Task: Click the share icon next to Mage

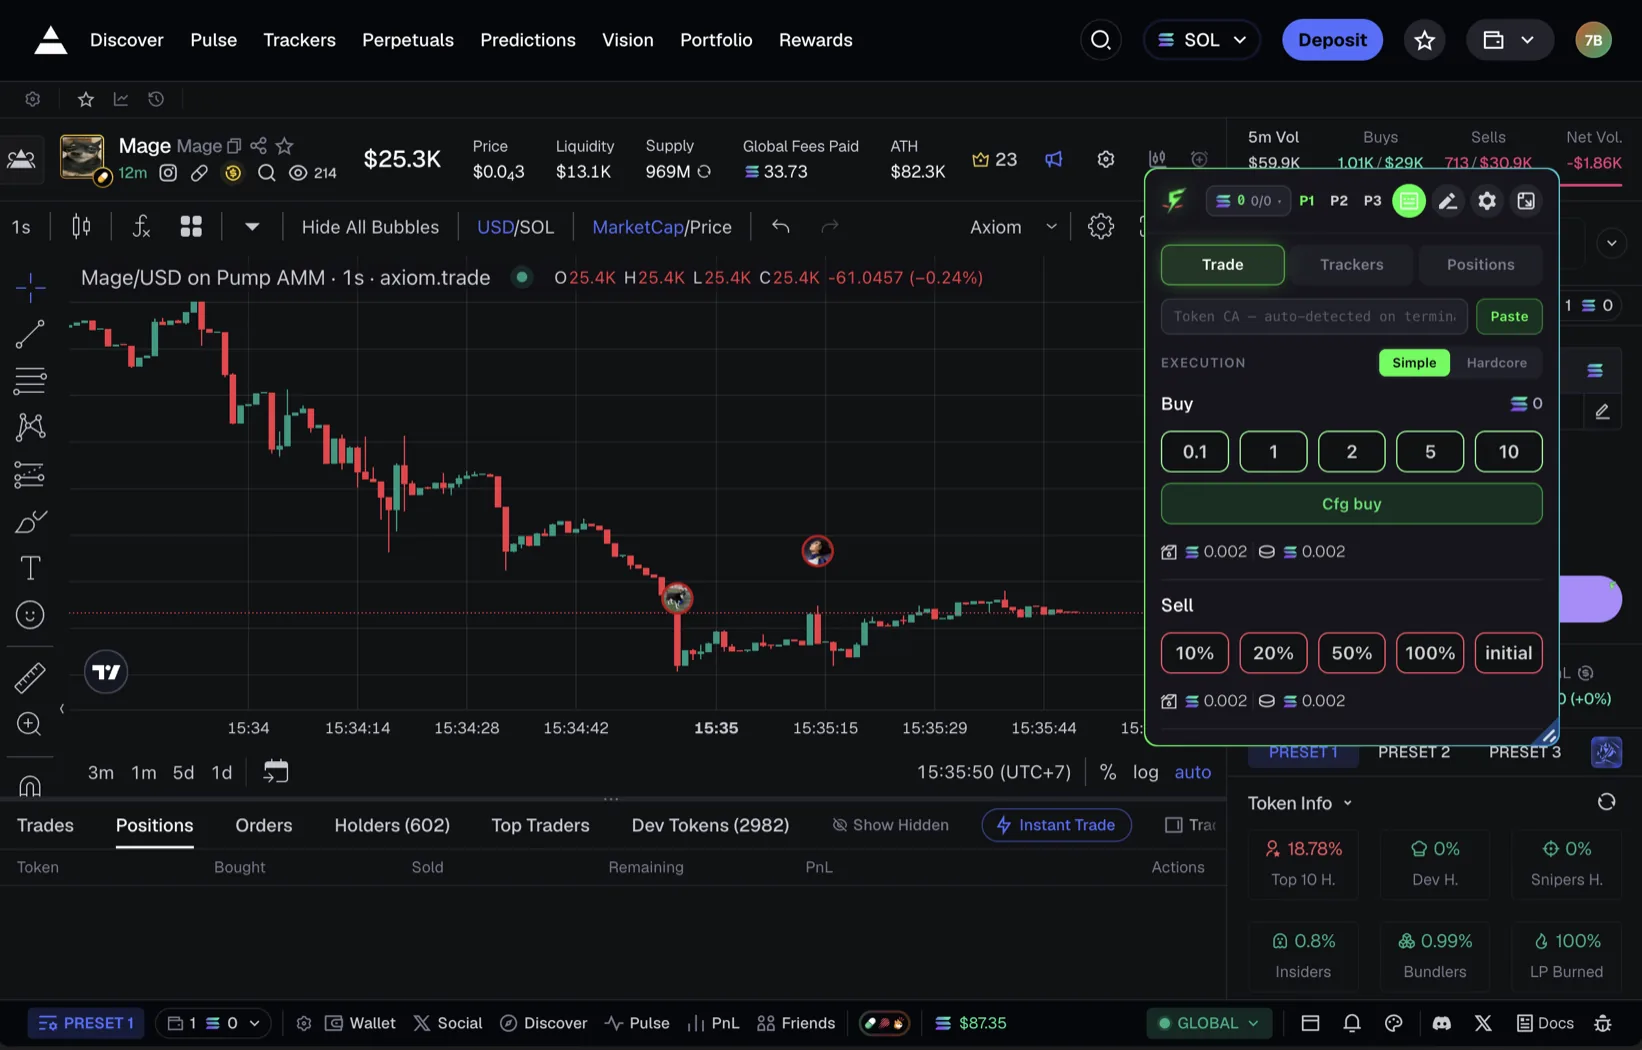Action: [259, 146]
